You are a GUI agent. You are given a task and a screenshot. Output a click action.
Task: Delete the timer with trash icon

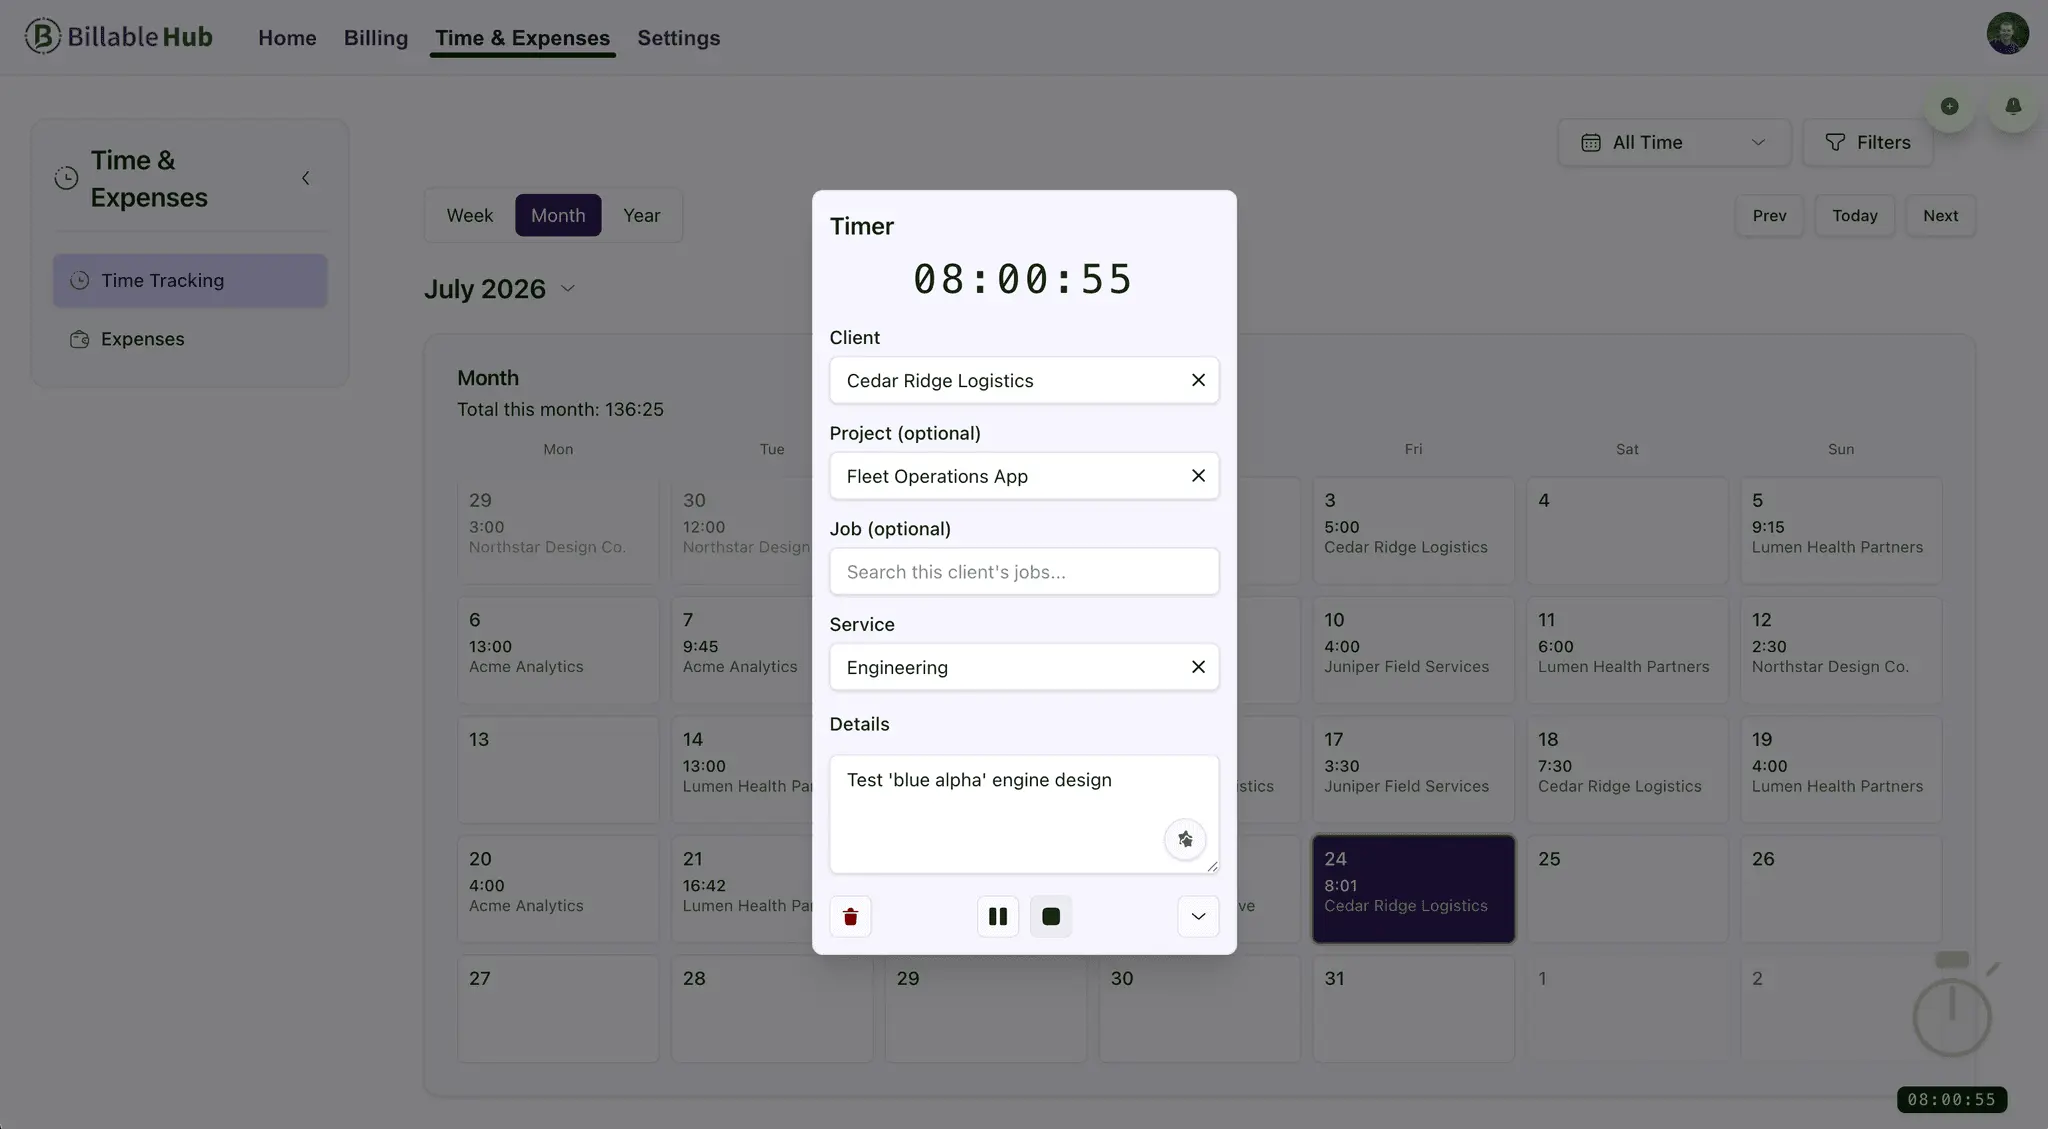(850, 916)
